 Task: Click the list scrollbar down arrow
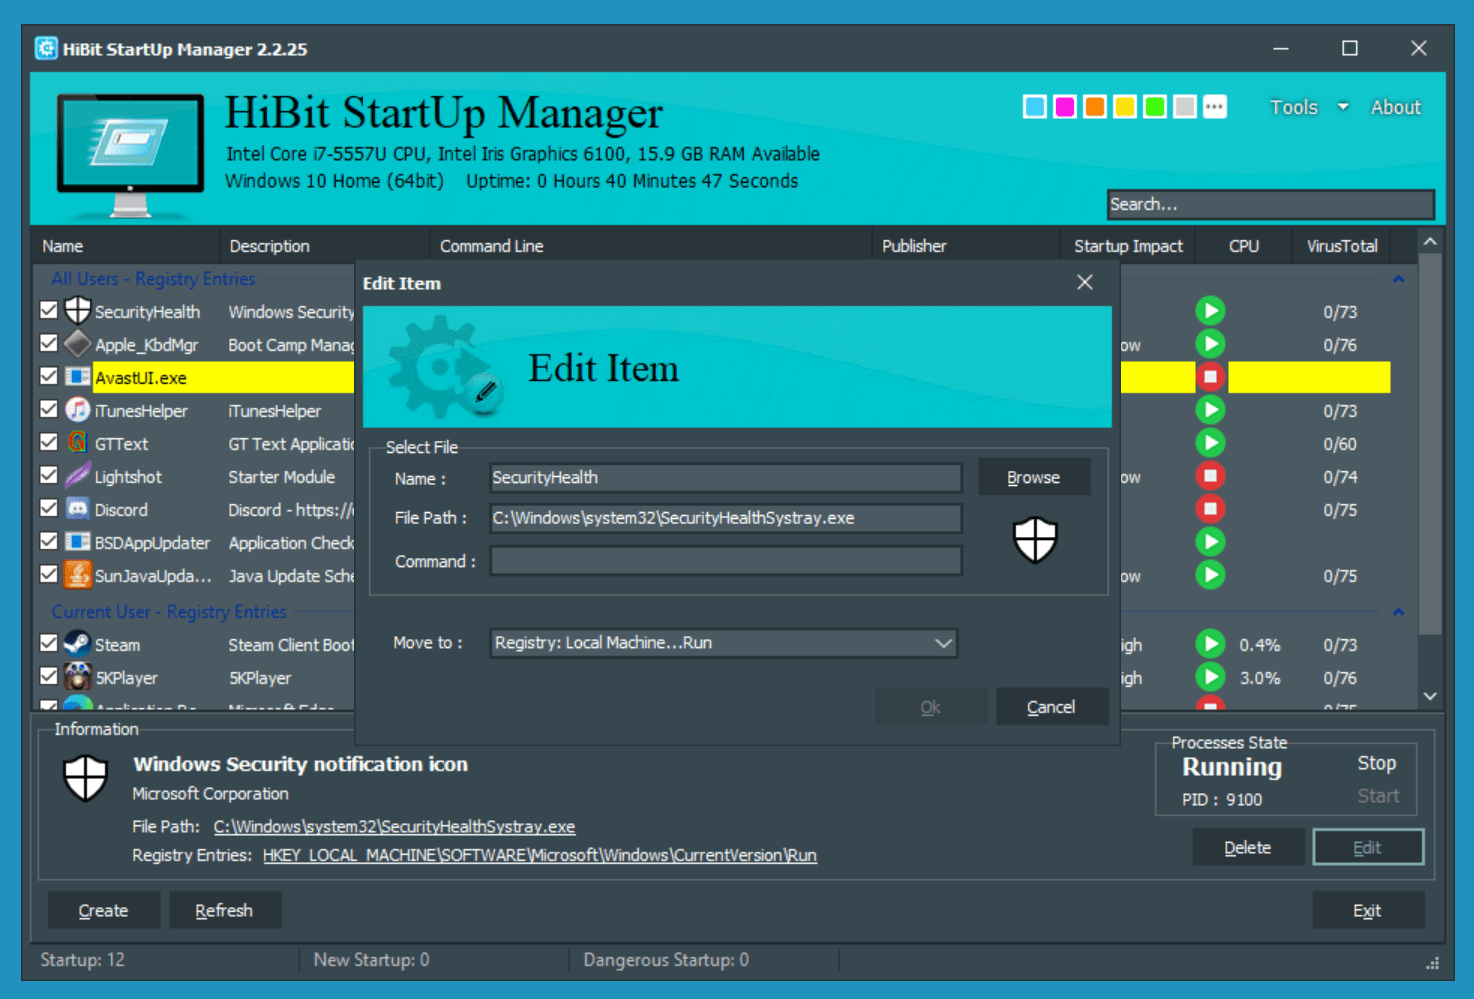click(x=1430, y=696)
